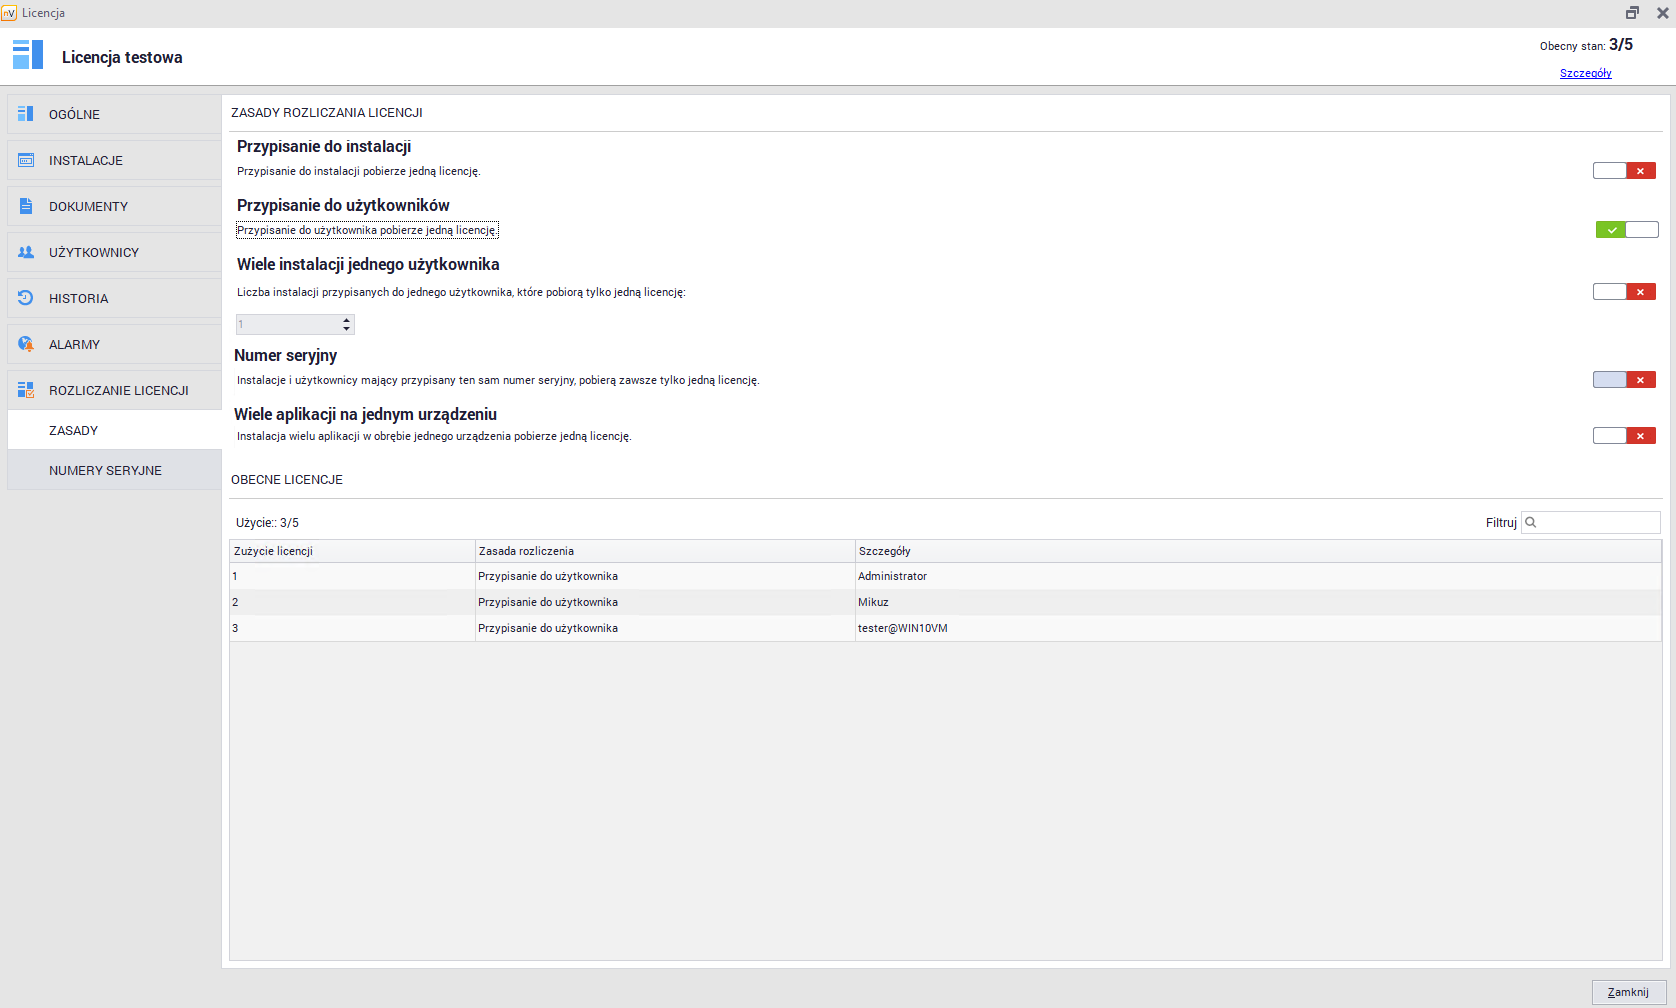Click the Historia clock icon
The image size is (1676, 1008).
point(26,298)
